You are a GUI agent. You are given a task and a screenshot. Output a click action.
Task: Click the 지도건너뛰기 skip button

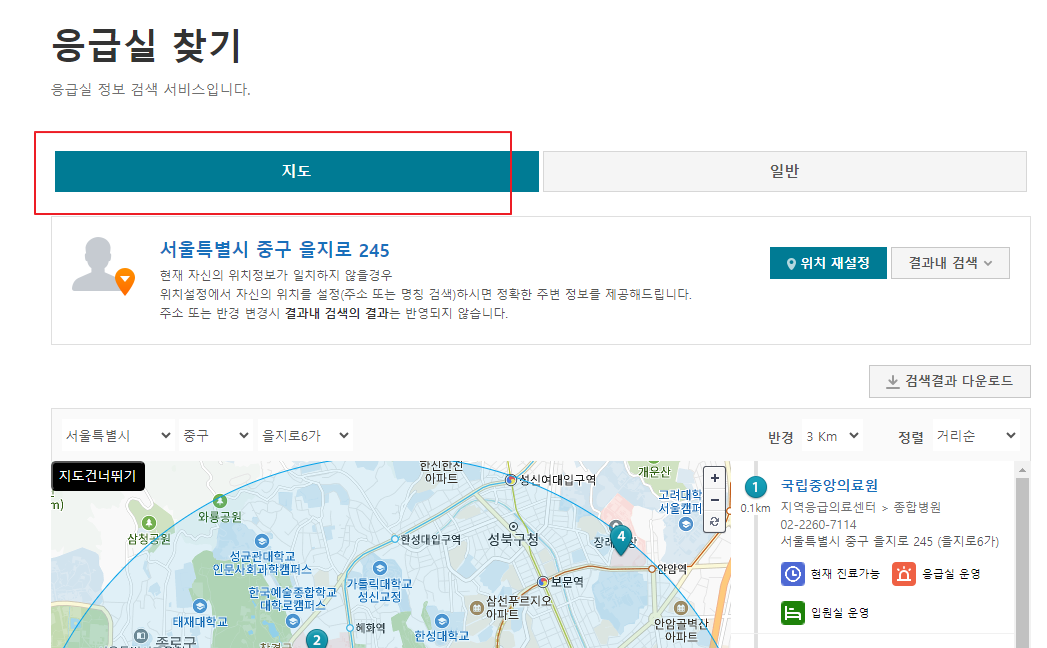(98, 476)
